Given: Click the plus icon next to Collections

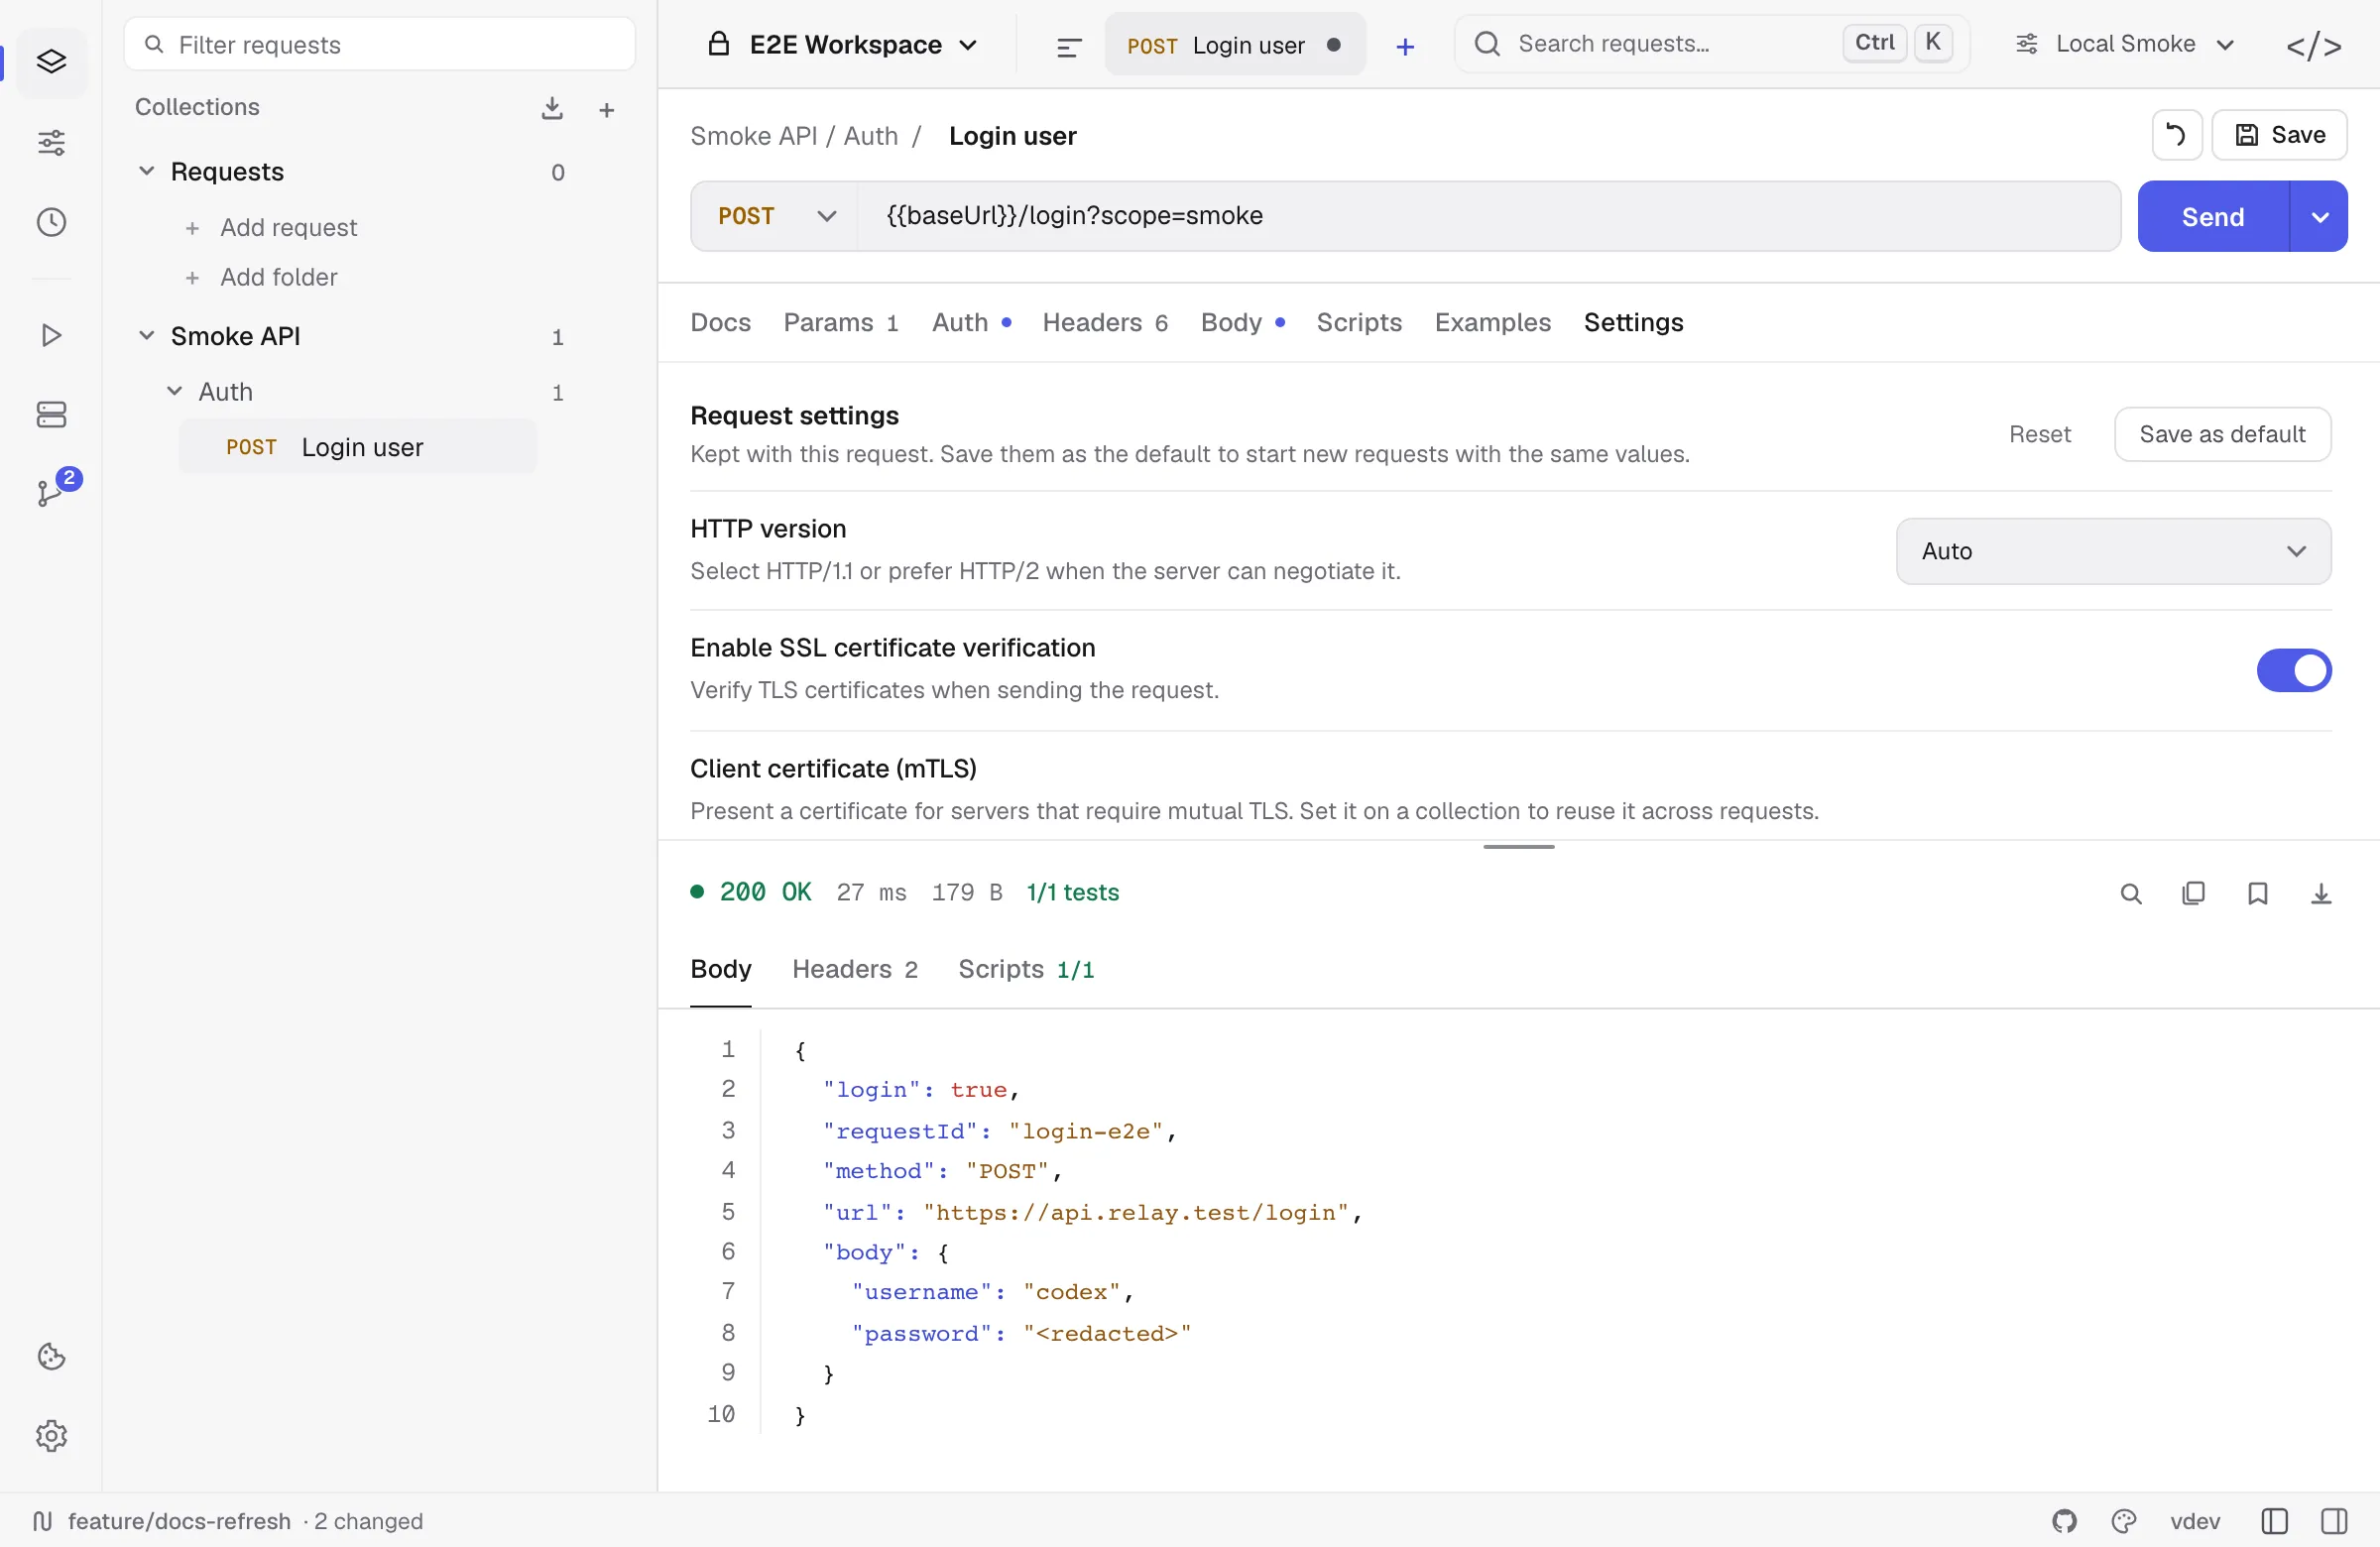Looking at the screenshot, I should (x=606, y=109).
